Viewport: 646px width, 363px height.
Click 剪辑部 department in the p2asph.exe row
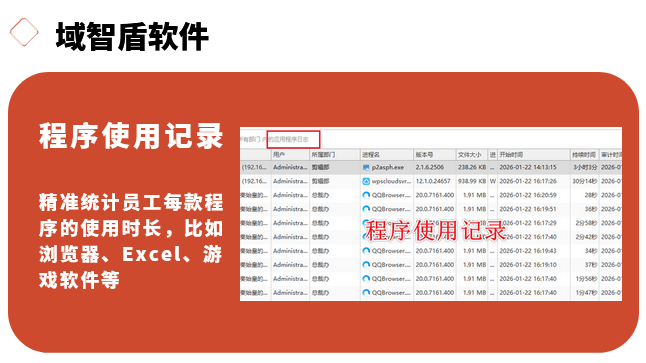321,167
